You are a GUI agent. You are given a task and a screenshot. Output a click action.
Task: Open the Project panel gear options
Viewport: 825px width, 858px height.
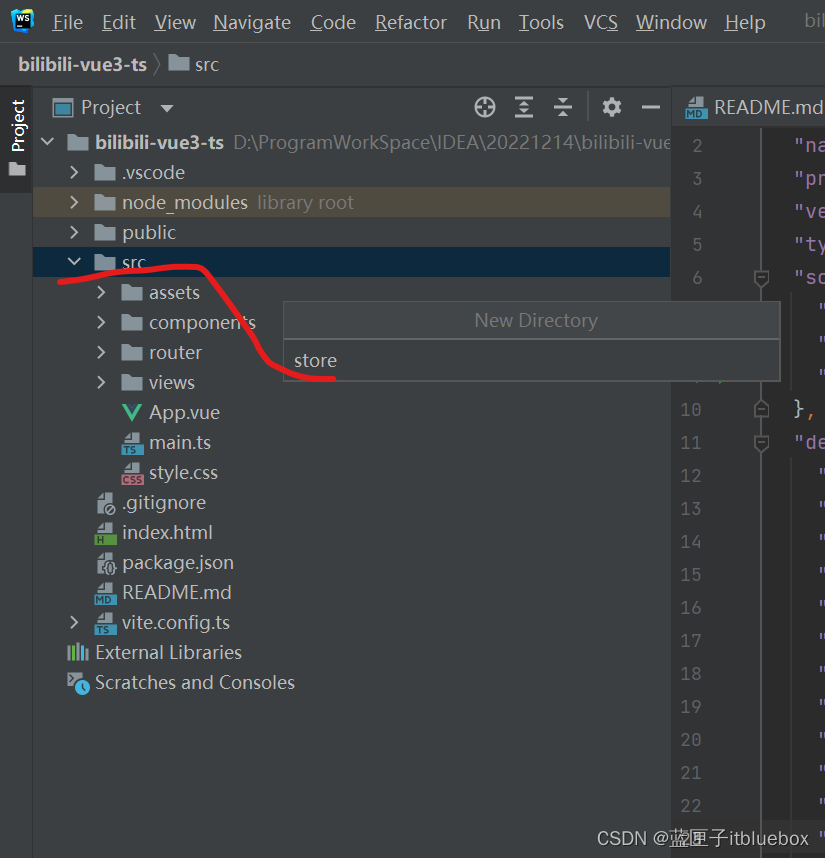pos(612,107)
